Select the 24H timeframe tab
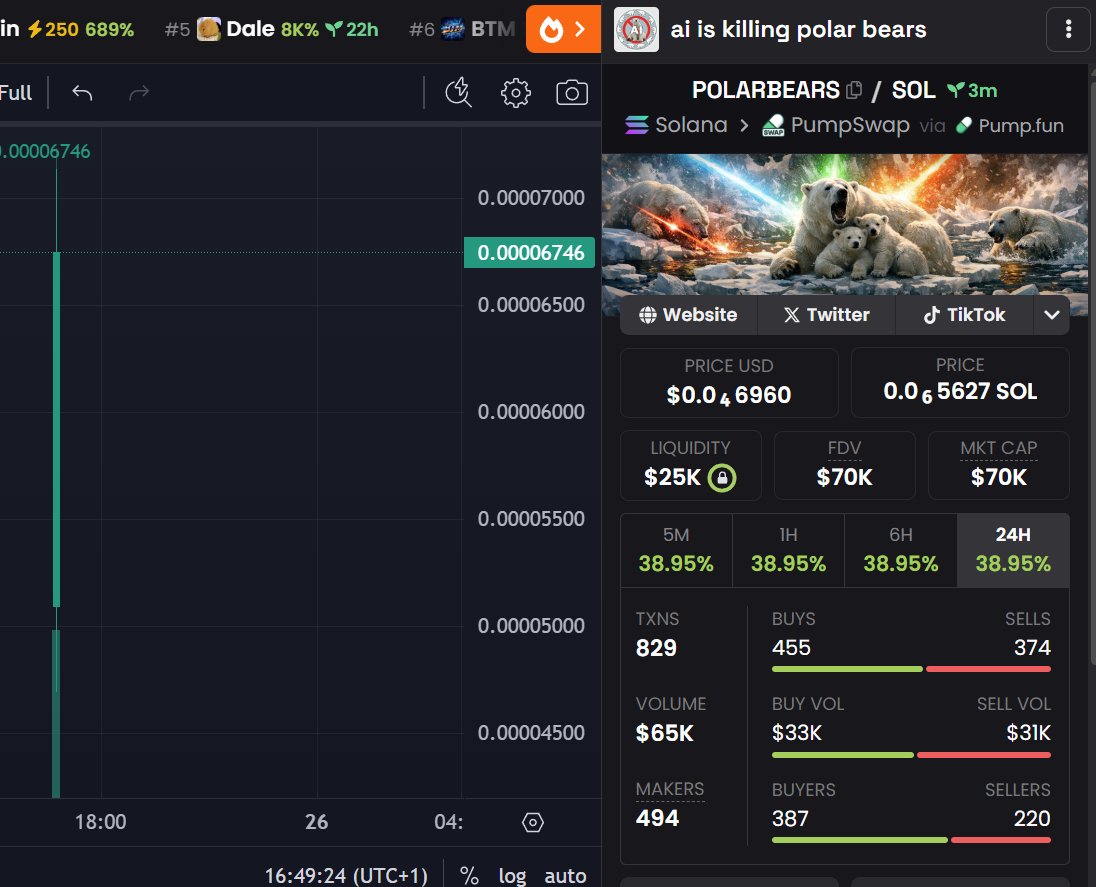 (1013, 550)
